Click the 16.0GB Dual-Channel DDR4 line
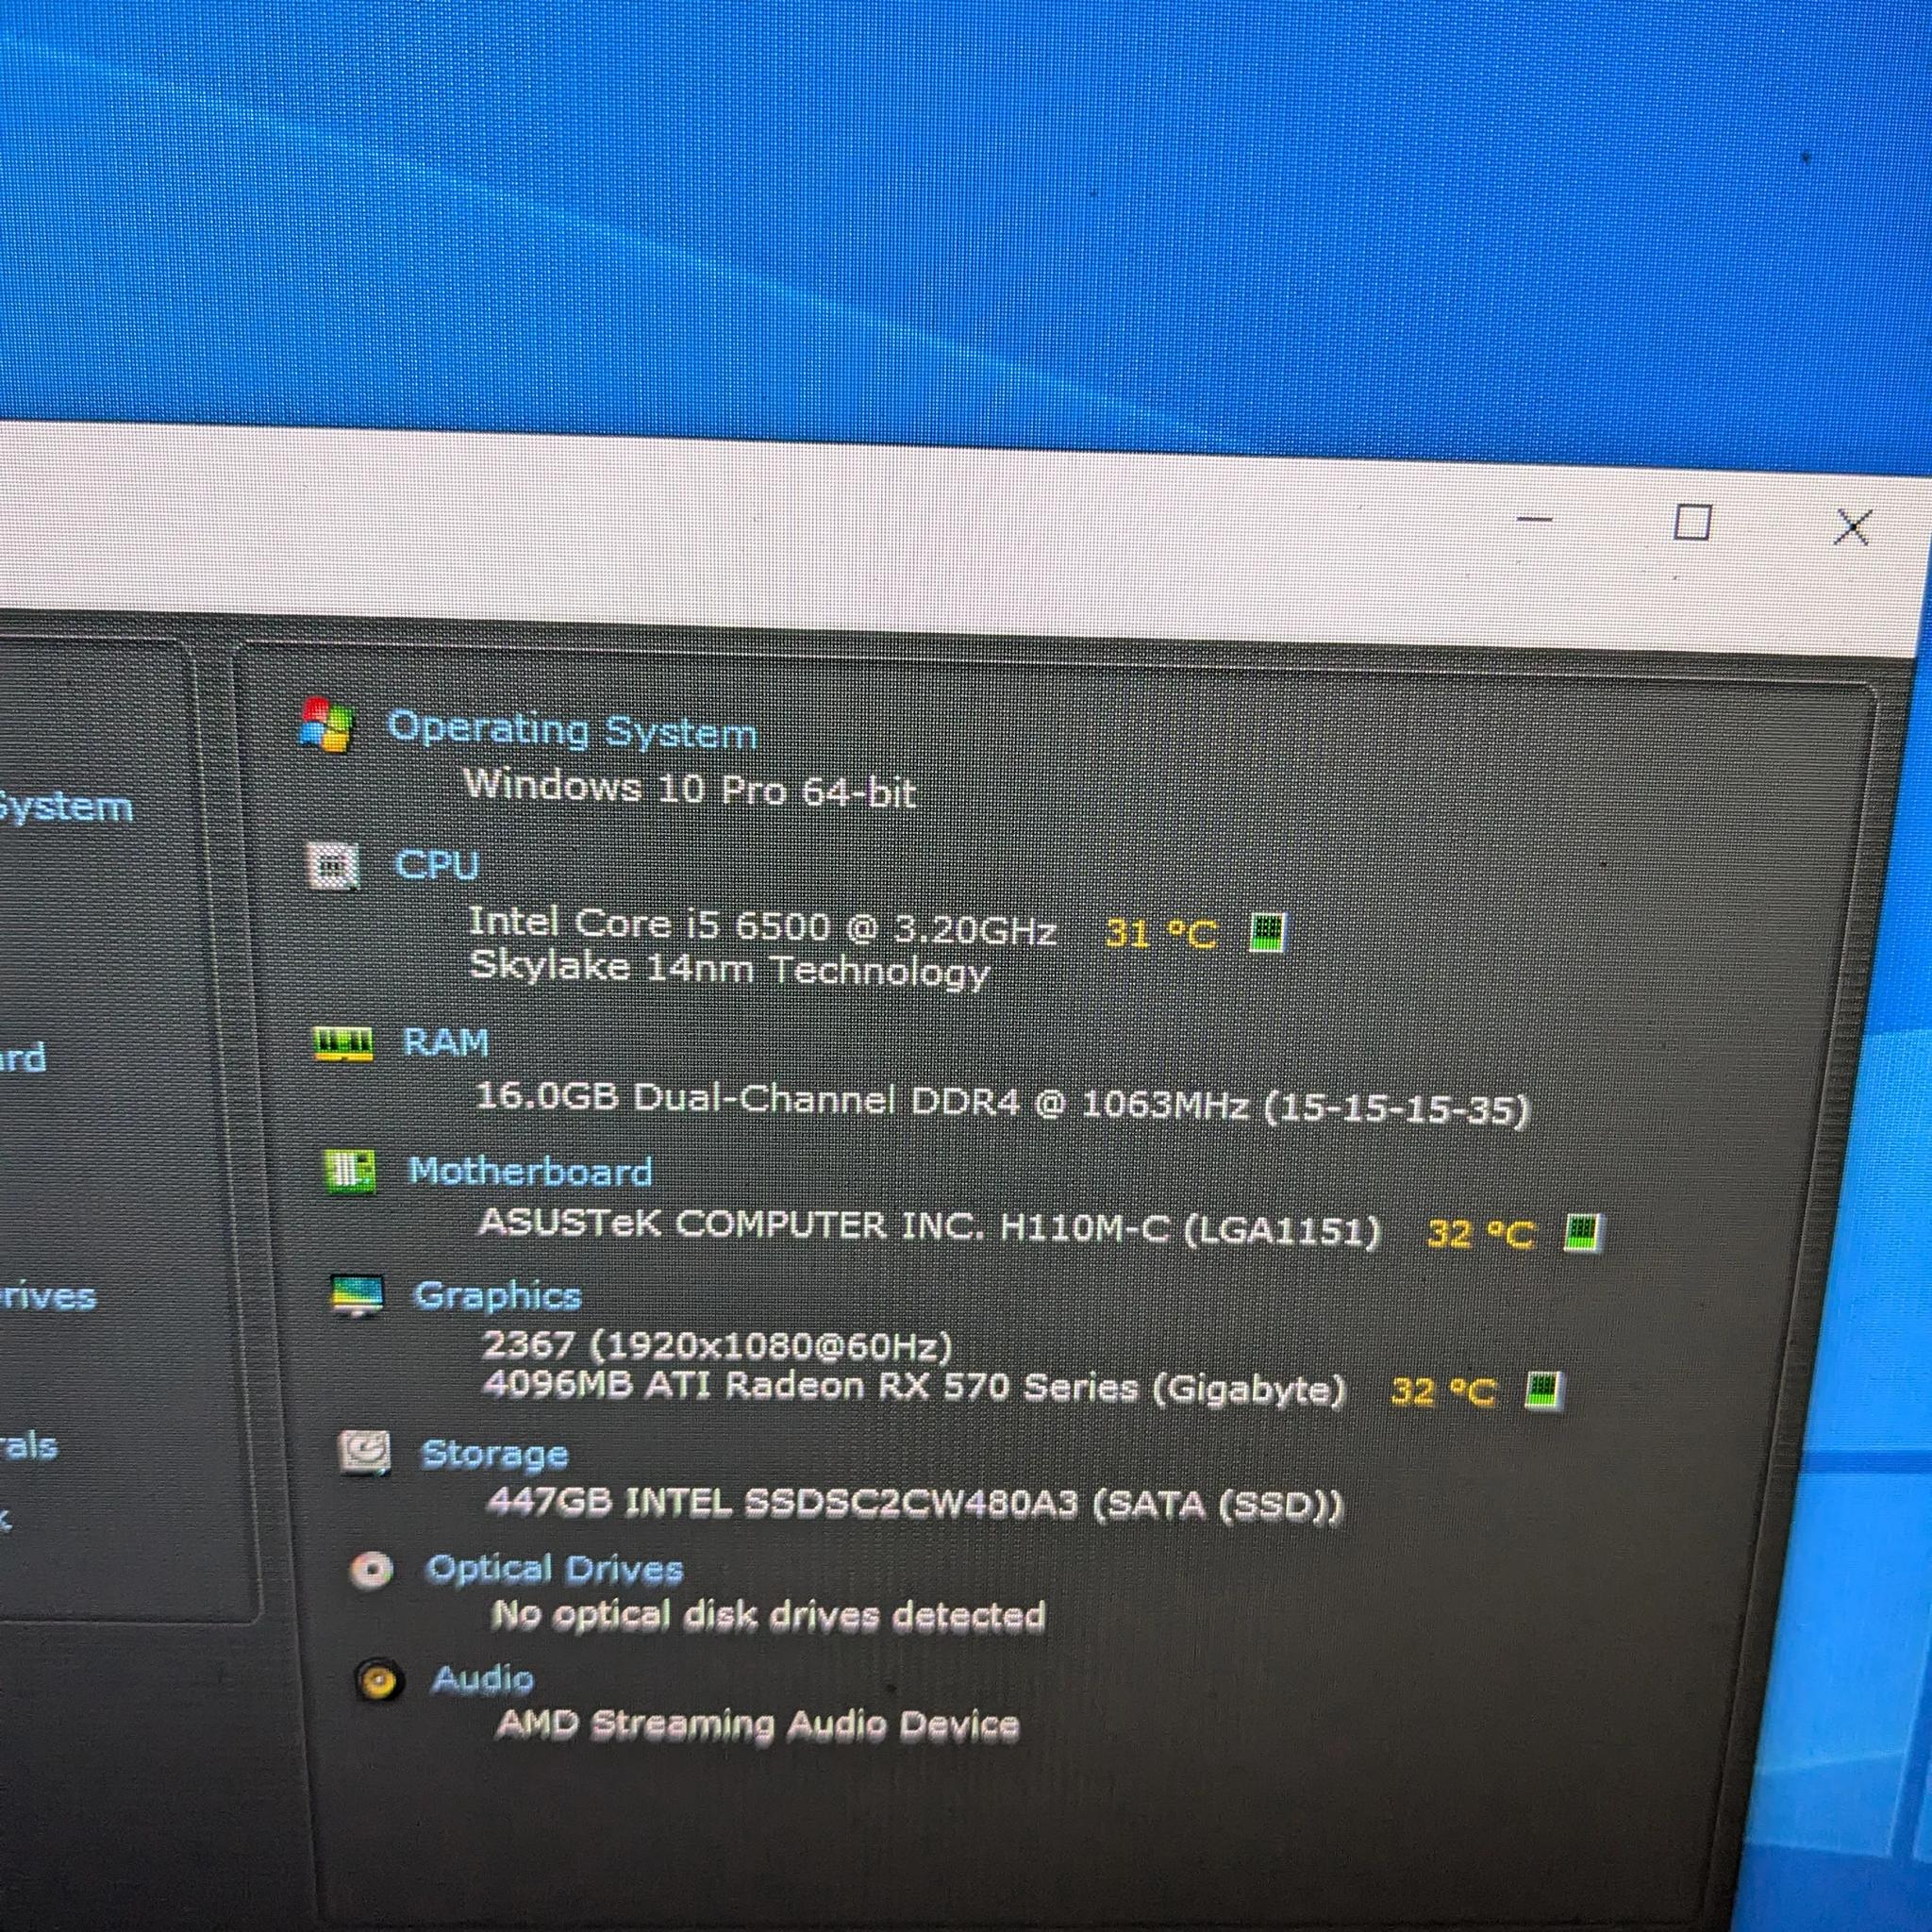The width and height of the screenshot is (1932, 1932). pyautogui.click(x=1003, y=1104)
